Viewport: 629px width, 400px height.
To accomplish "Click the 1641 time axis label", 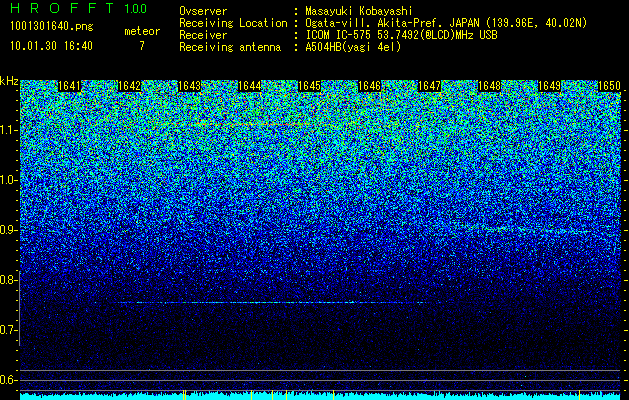I will tap(69, 86).
